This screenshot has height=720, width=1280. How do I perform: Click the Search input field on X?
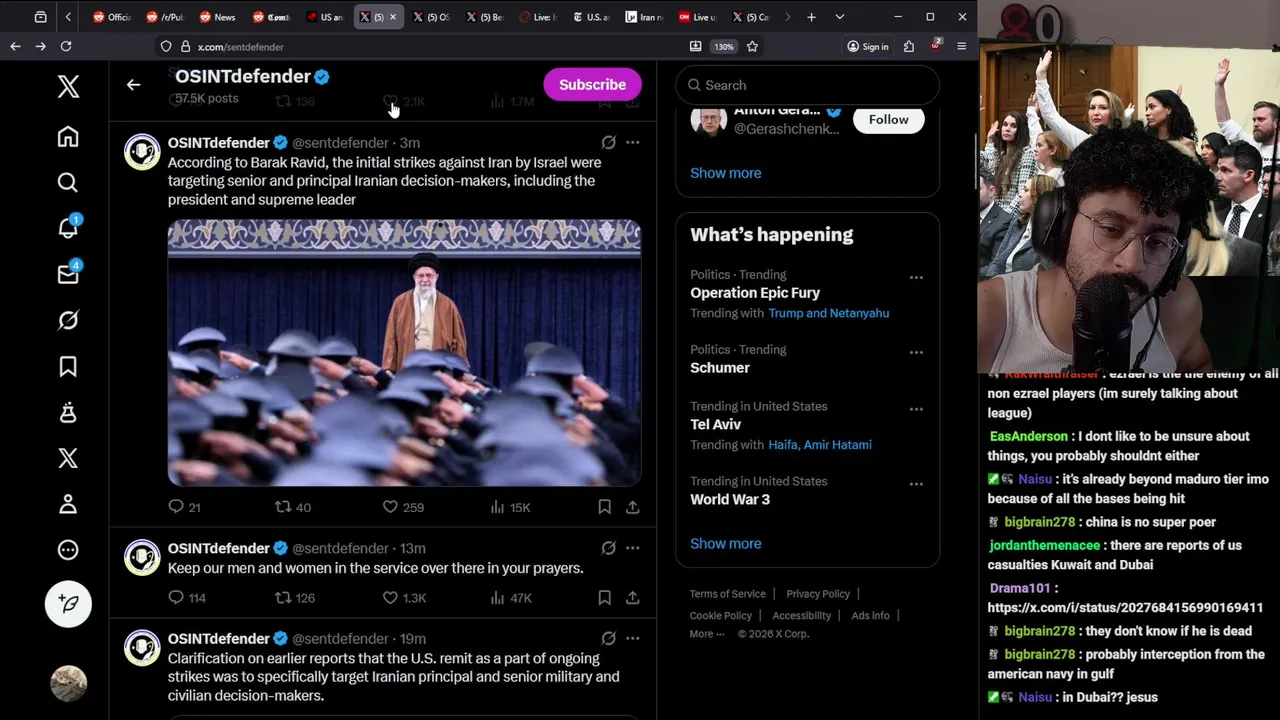pyautogui.click(x=808, y=85)
